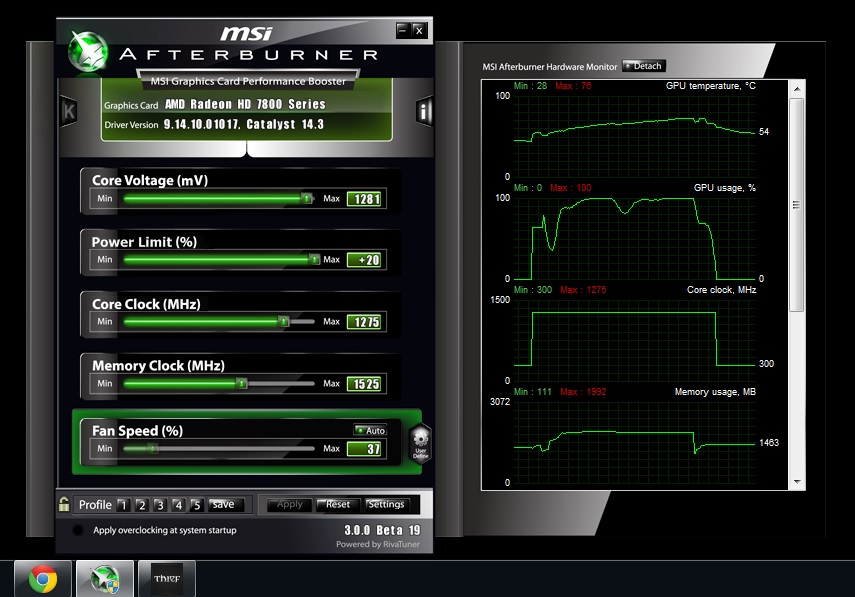Click the GPU usage graph

[x=635, y=238]
